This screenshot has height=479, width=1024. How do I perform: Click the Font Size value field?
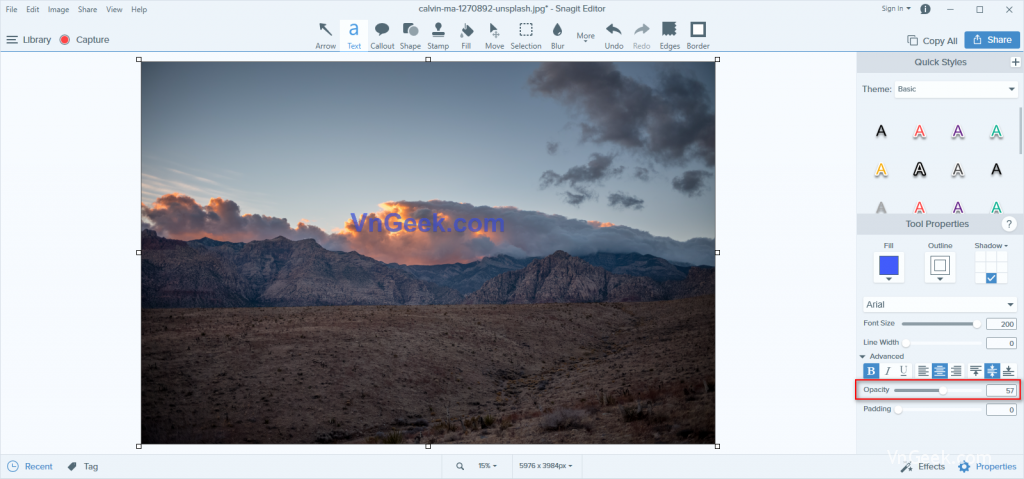tap(1001, 324)
